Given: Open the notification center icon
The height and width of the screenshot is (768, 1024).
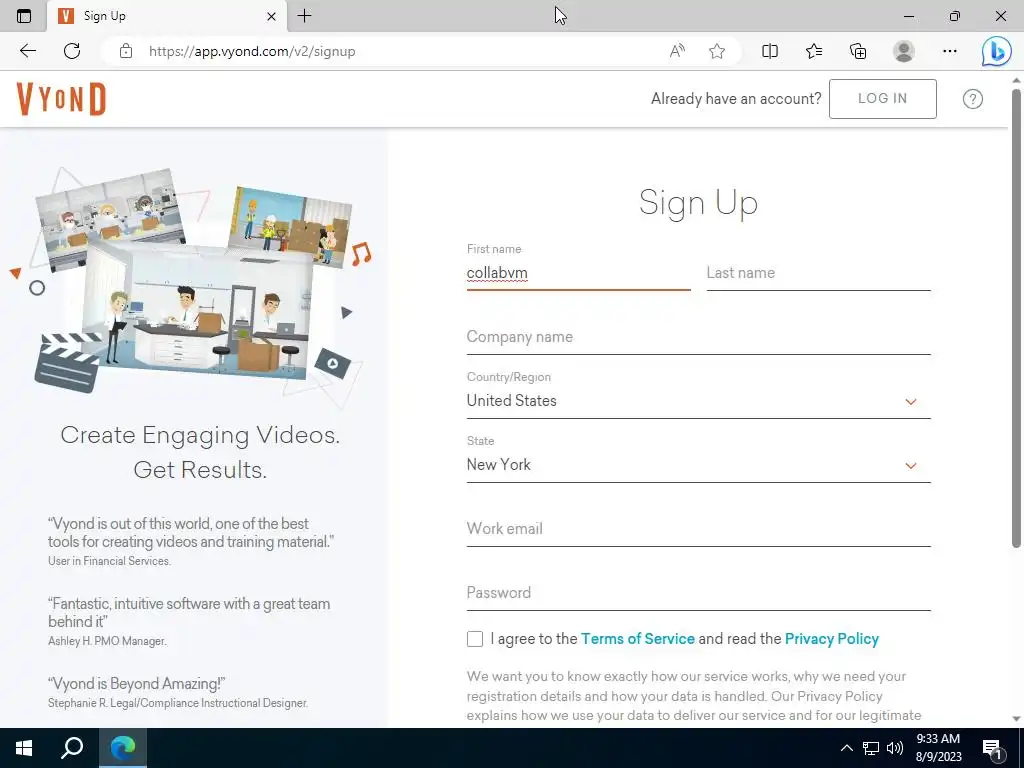Looking at the screenshot, I should click(x=992, y=748).
